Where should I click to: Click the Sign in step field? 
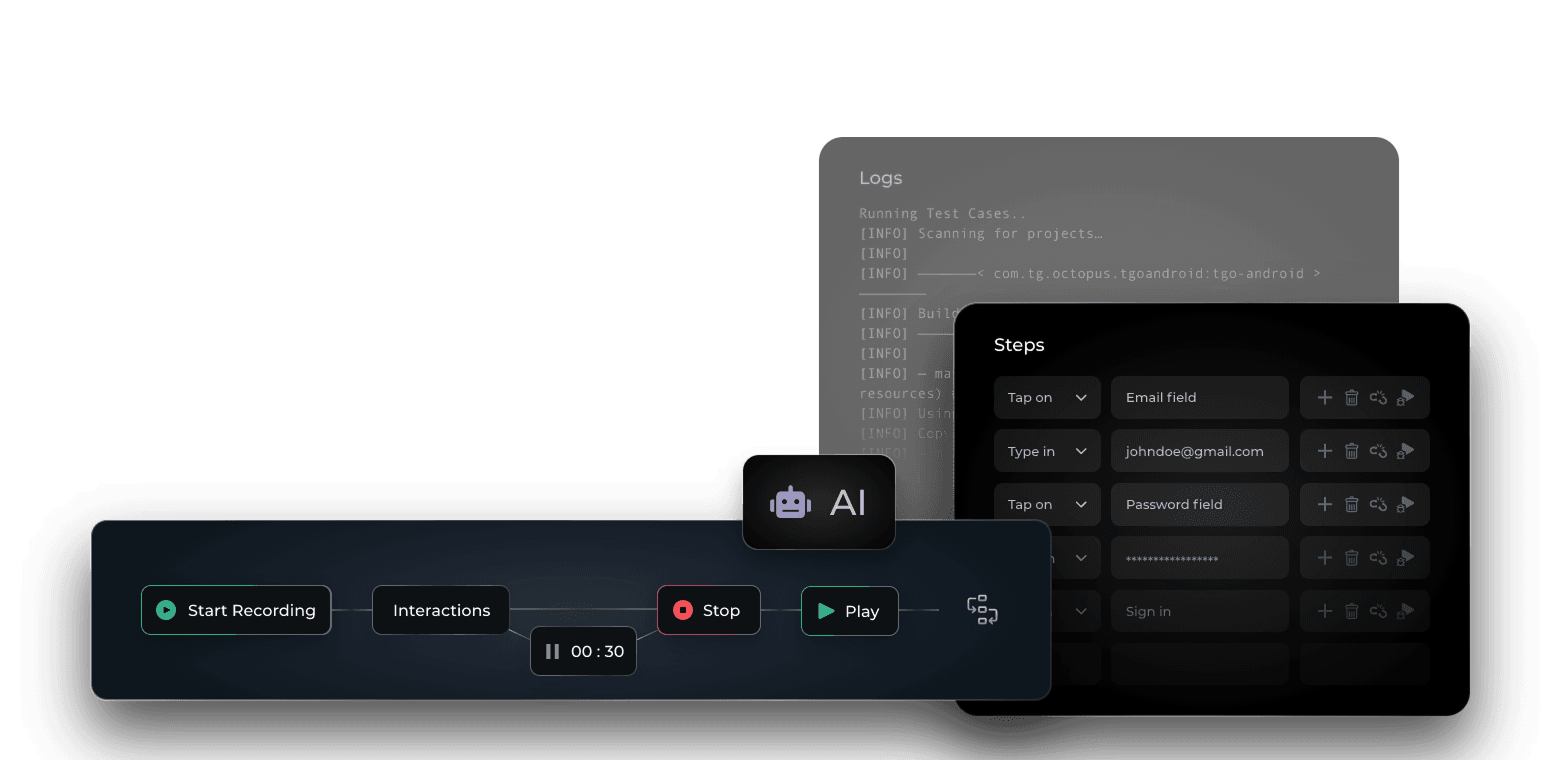[1199, 611]
